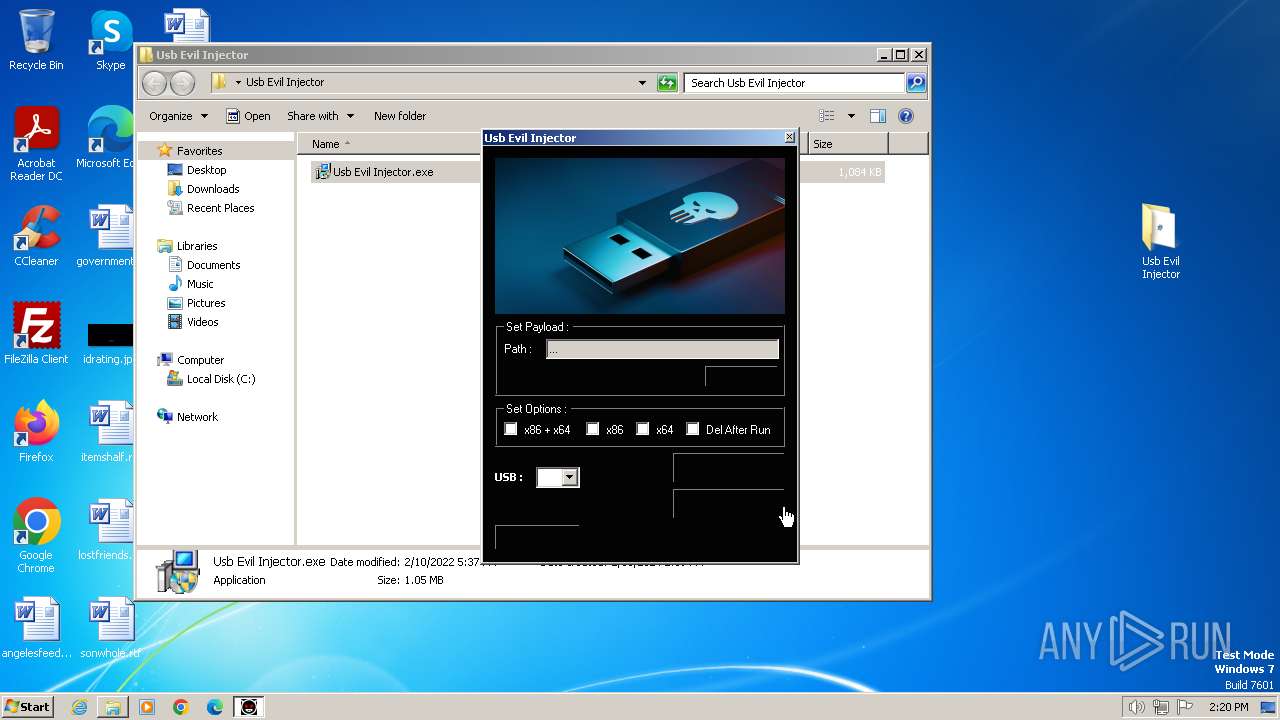The height and width of the screenshot is (720, 1280).
Task: Click the USB skull image in injector window
Action: (x=640, y=235)
